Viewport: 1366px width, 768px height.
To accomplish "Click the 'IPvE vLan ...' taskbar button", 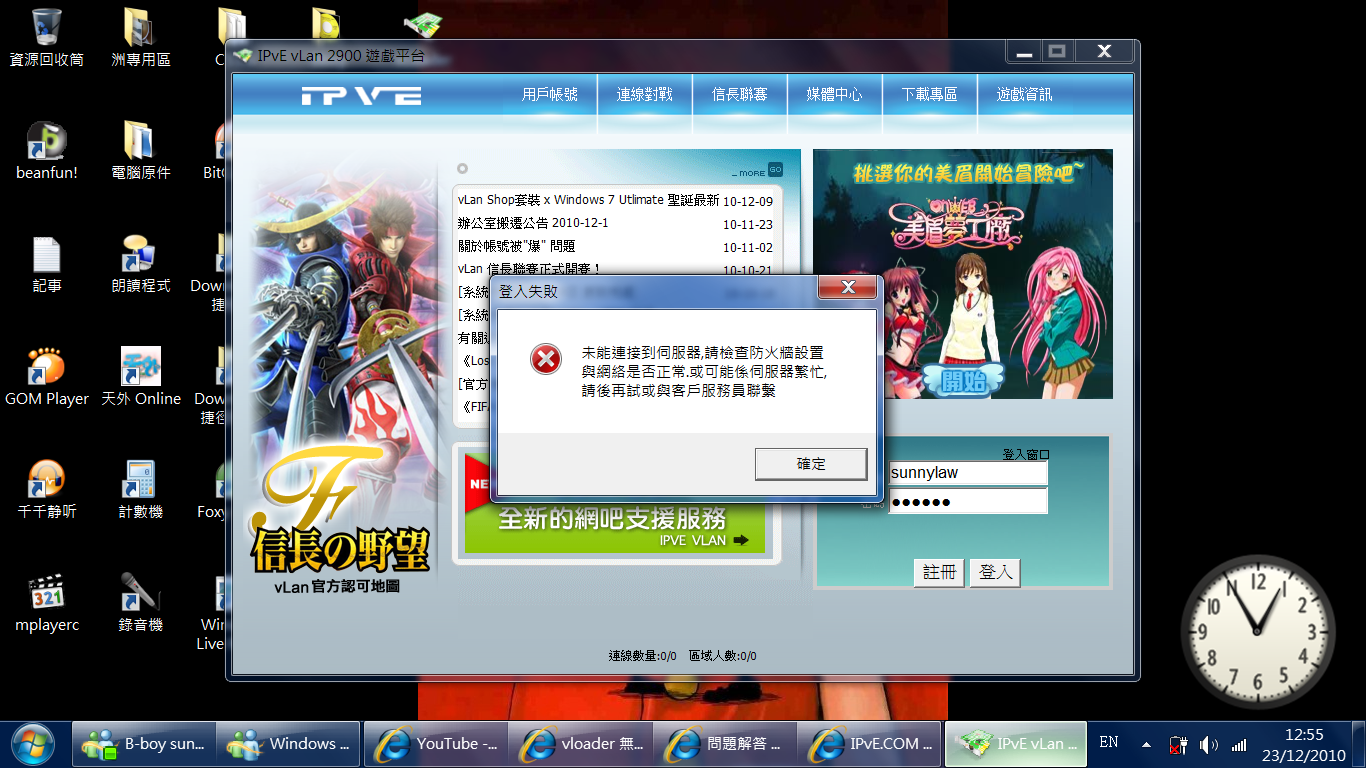I will (1017, 744).
